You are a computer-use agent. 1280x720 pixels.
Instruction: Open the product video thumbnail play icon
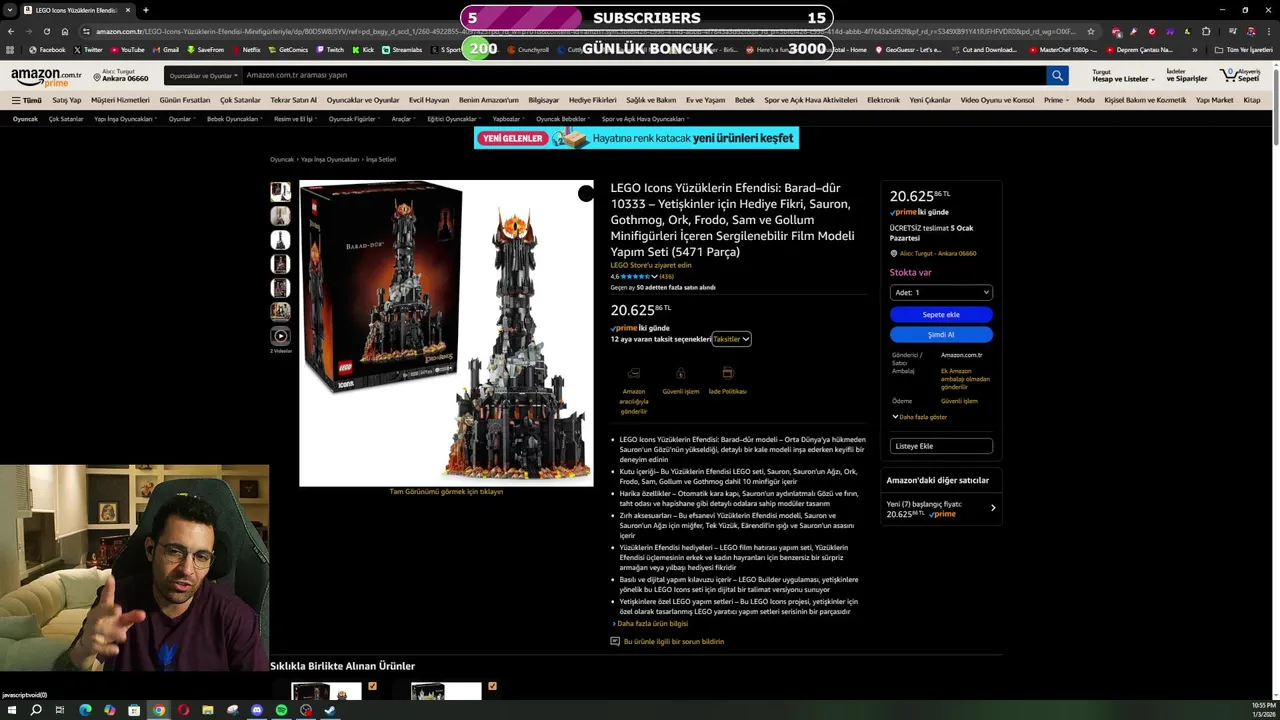point(281,336)
